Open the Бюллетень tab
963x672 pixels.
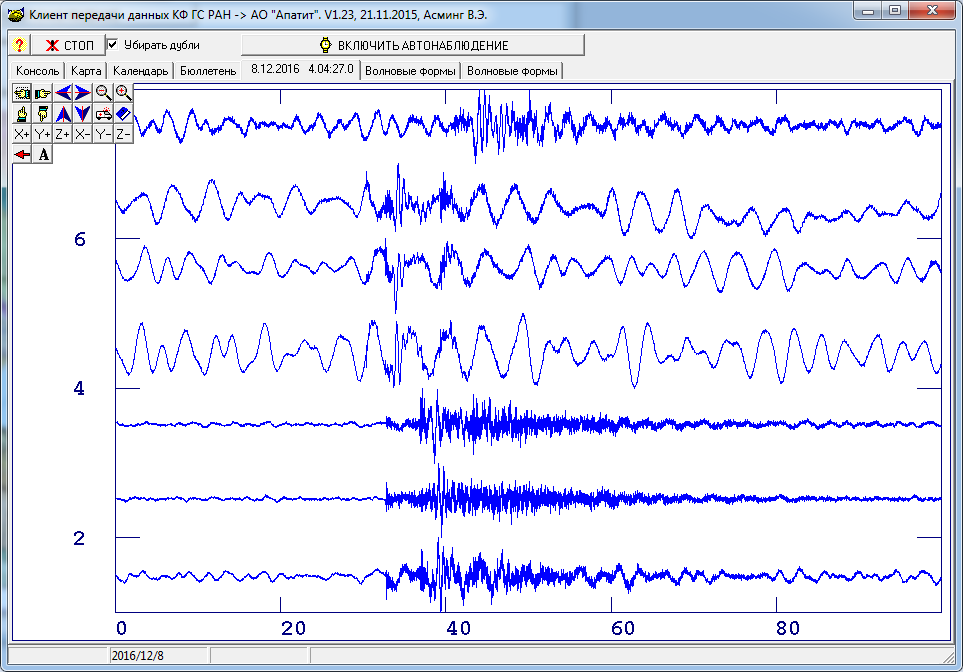[208, 71]
